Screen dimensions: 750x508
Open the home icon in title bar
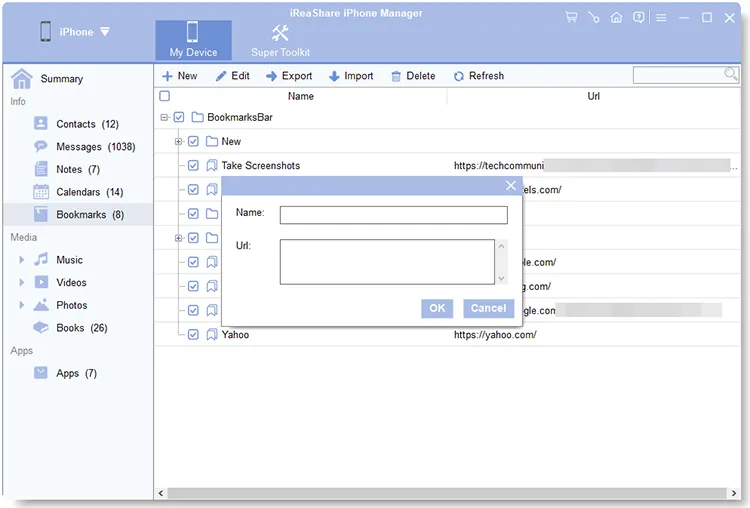click(x=617, y=18)
